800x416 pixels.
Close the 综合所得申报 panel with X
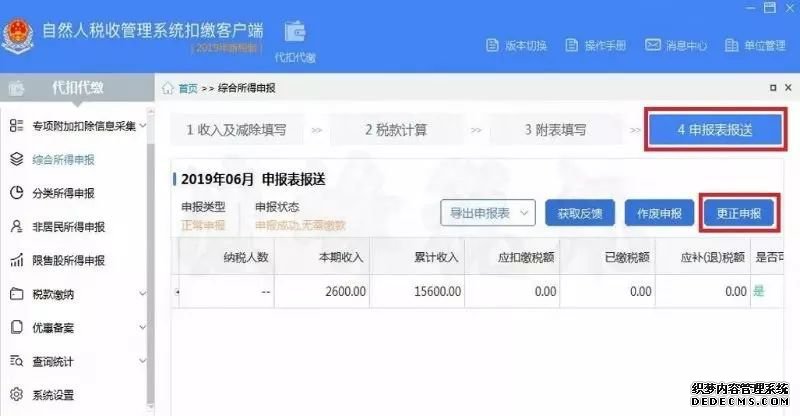coord(788,88)
